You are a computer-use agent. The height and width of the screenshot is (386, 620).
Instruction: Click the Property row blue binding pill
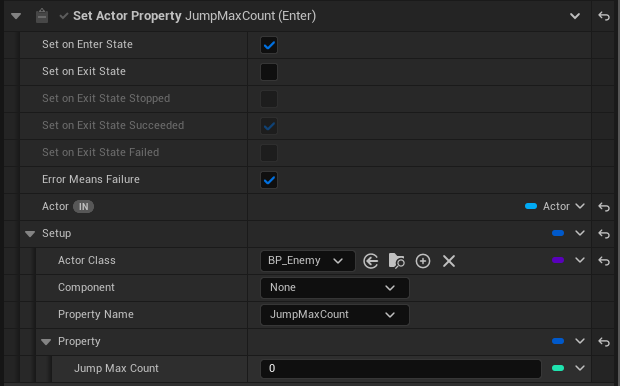(x=558, y=341)
